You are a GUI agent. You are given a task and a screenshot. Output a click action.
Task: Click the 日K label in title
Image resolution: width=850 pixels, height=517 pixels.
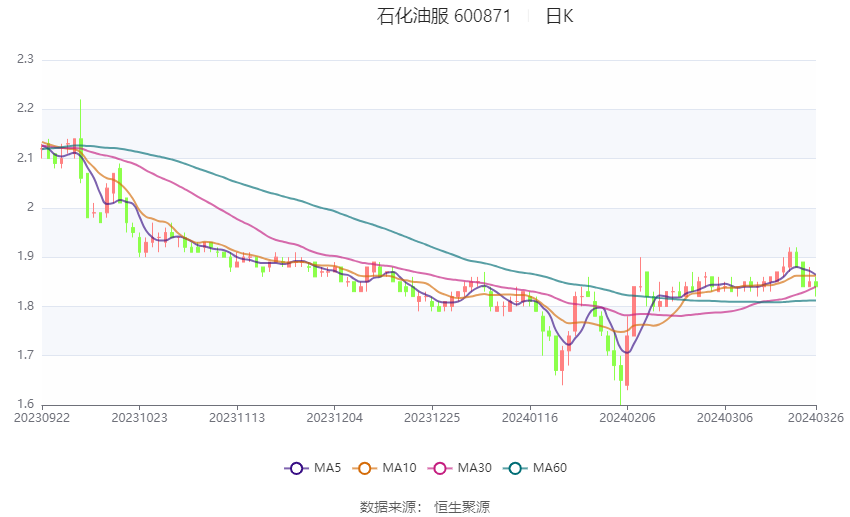pyautogui.click(x=559, y=16)
